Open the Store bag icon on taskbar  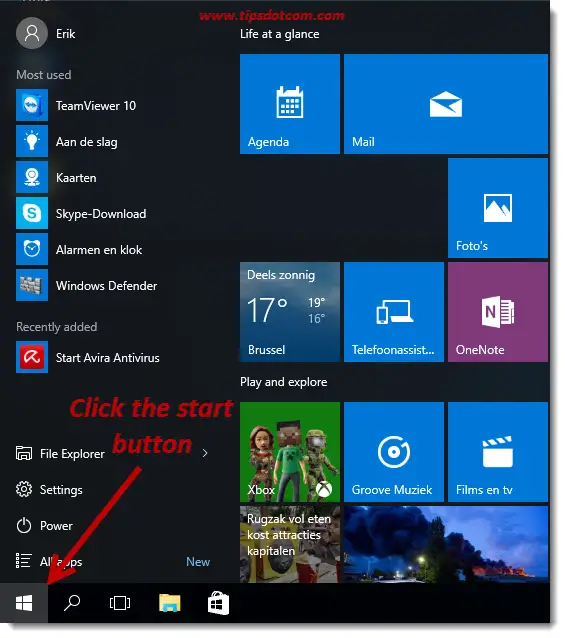click(x=218, y=603)
